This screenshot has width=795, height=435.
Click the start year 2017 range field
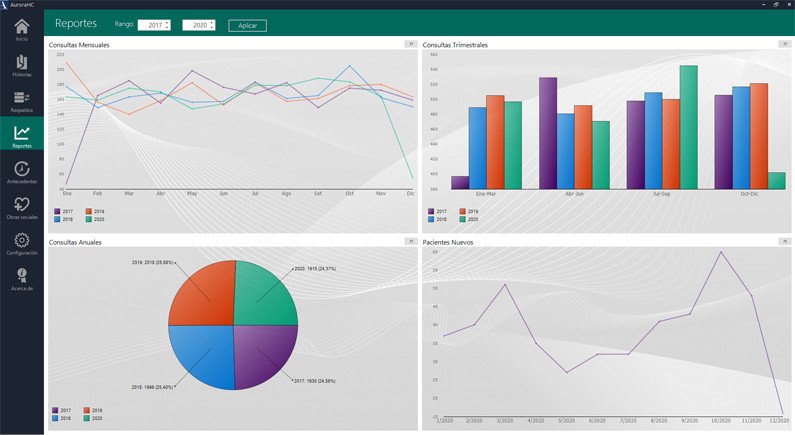click(151, 25)
